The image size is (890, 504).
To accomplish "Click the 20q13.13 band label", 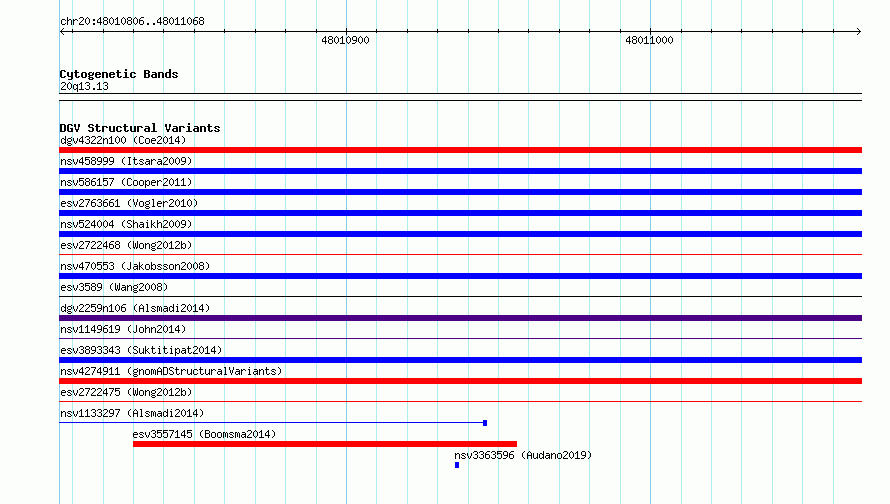I will [x=84, y=86].
